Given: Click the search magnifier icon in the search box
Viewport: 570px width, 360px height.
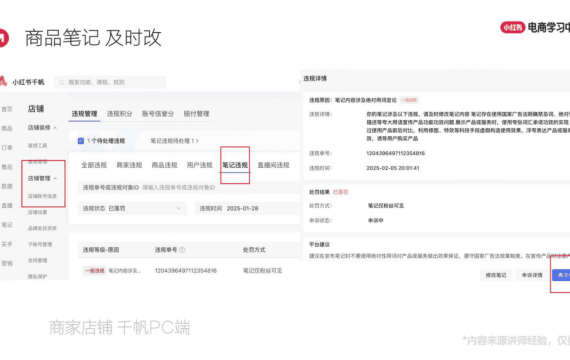Looking at the screenshot, I should click(x=61, y=82).
